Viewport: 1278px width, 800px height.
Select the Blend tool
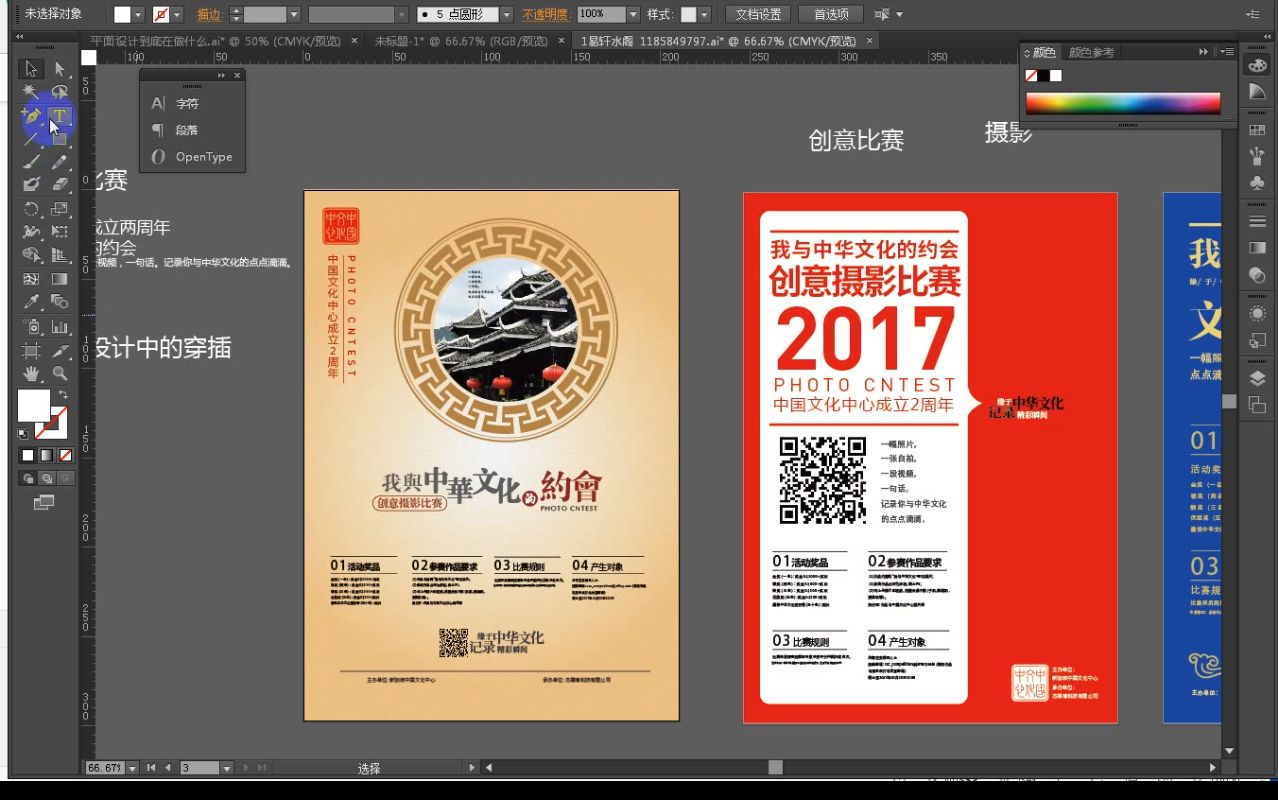click(59, 302)
